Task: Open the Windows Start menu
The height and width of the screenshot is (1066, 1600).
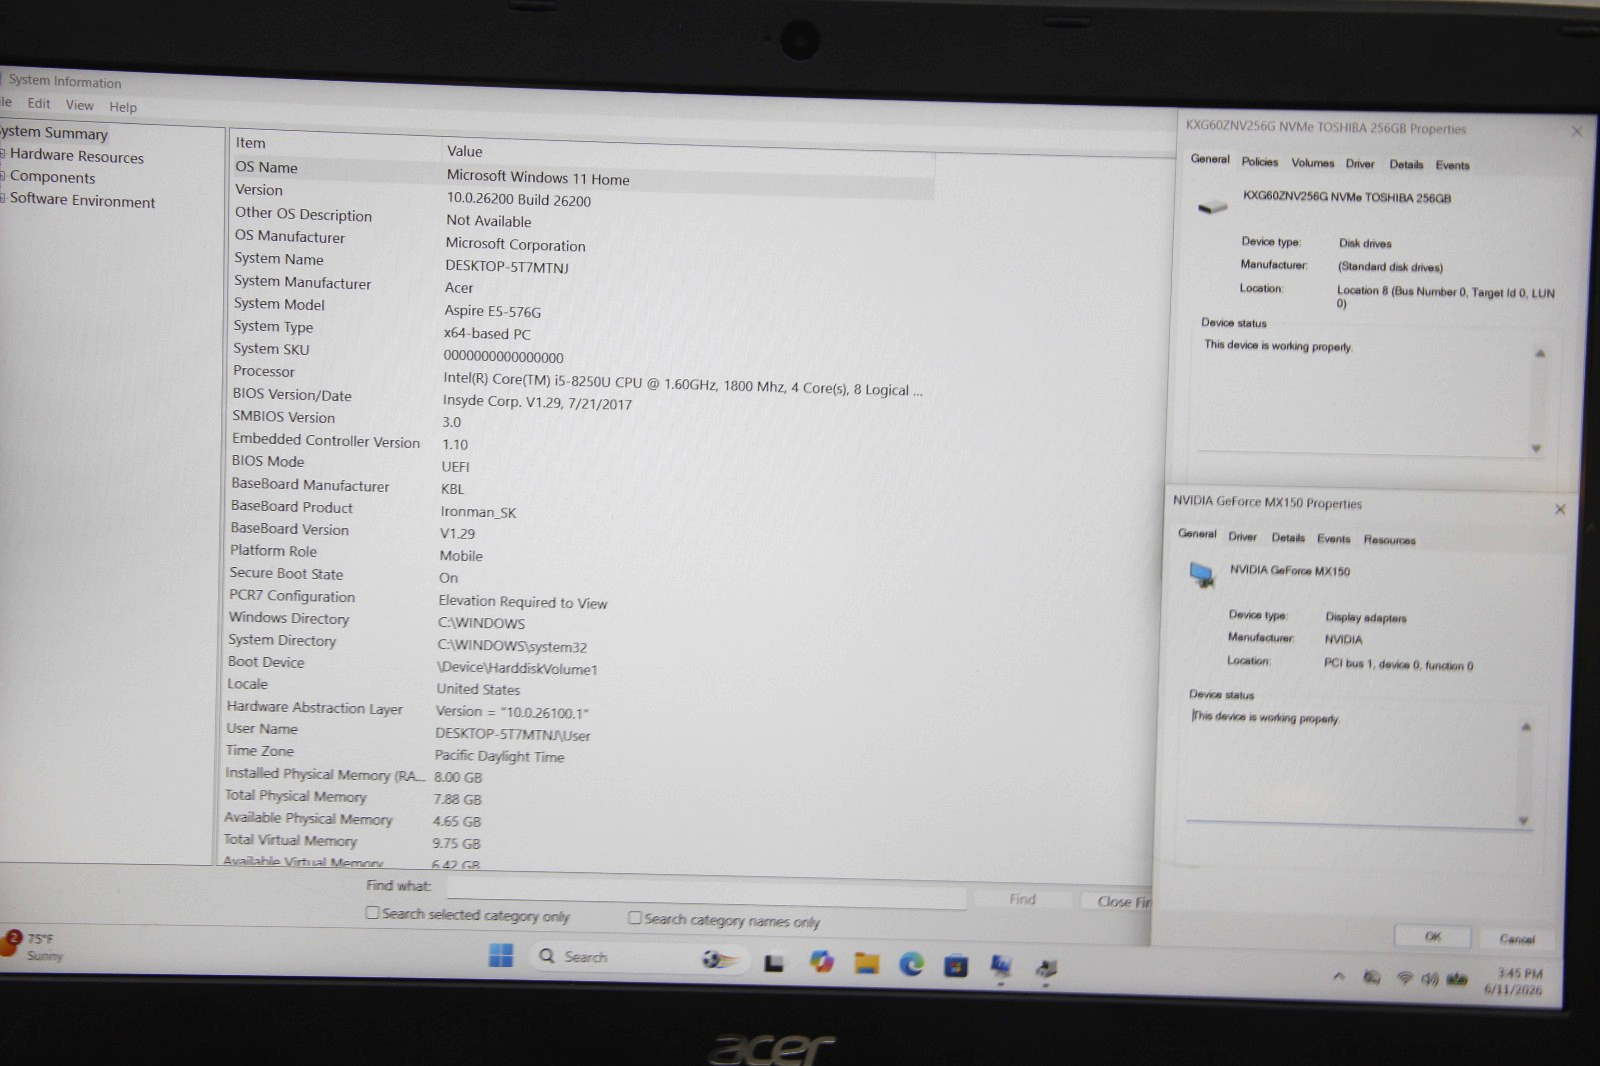Action: 501,955
